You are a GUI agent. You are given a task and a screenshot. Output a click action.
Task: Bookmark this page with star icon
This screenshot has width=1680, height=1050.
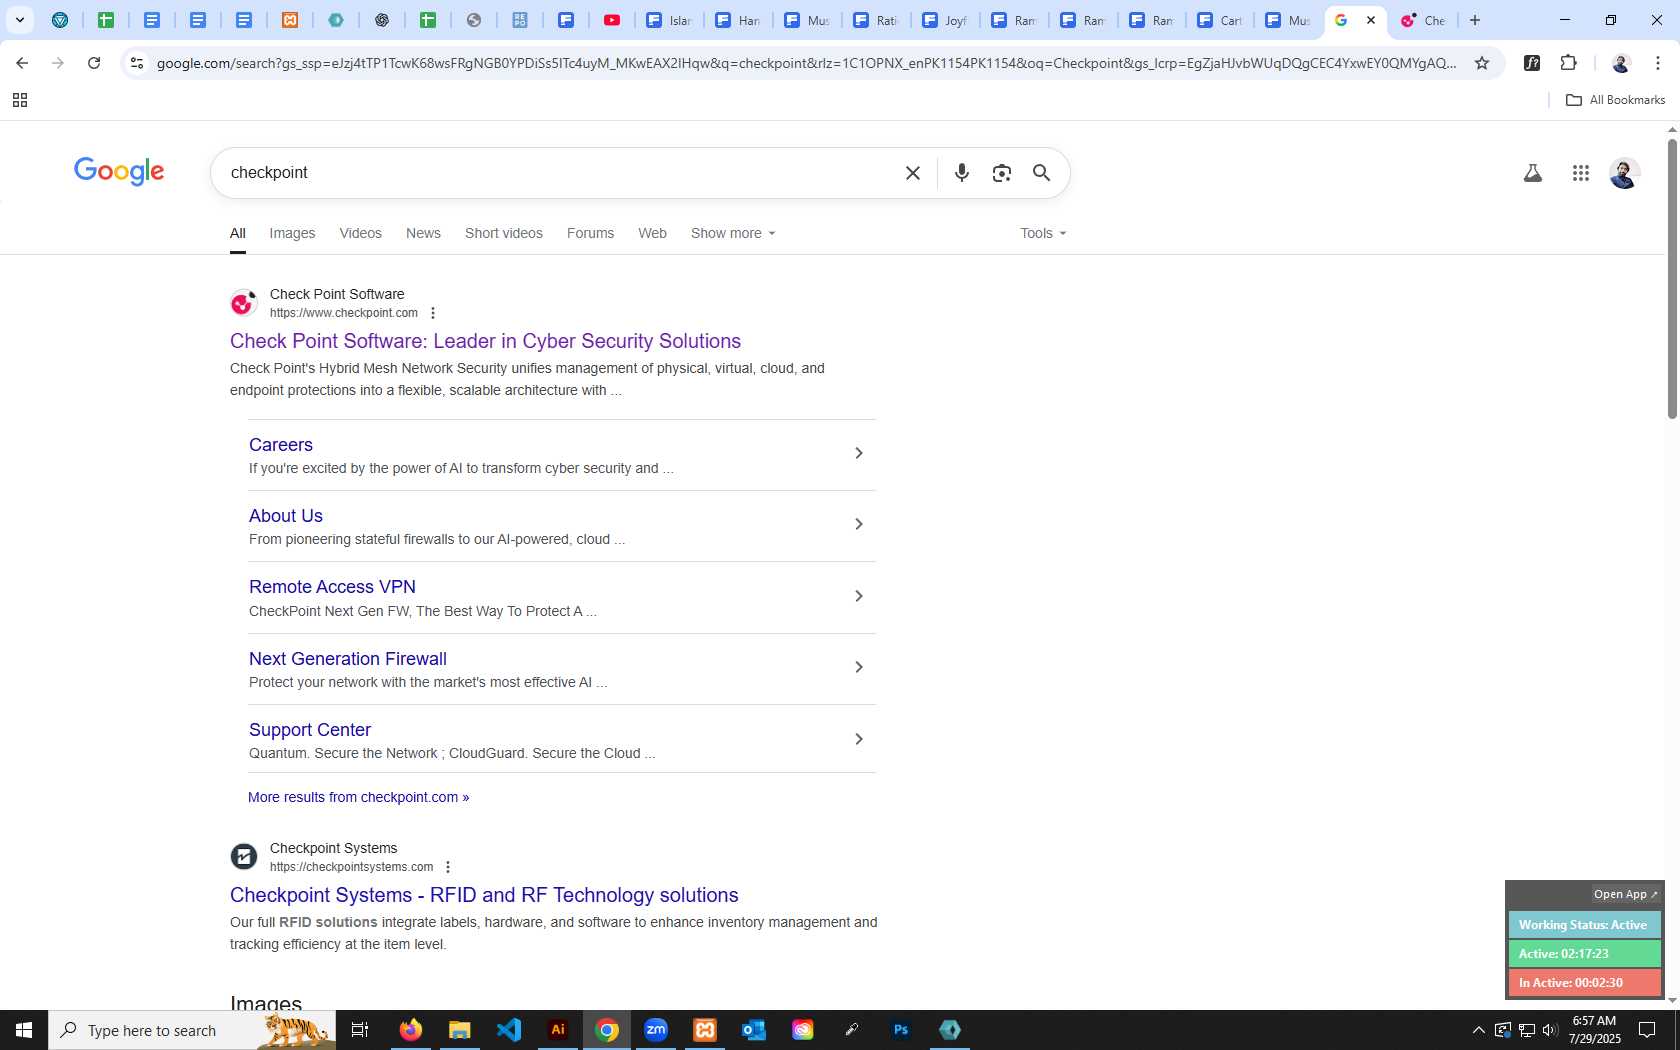coord(1482,63)
